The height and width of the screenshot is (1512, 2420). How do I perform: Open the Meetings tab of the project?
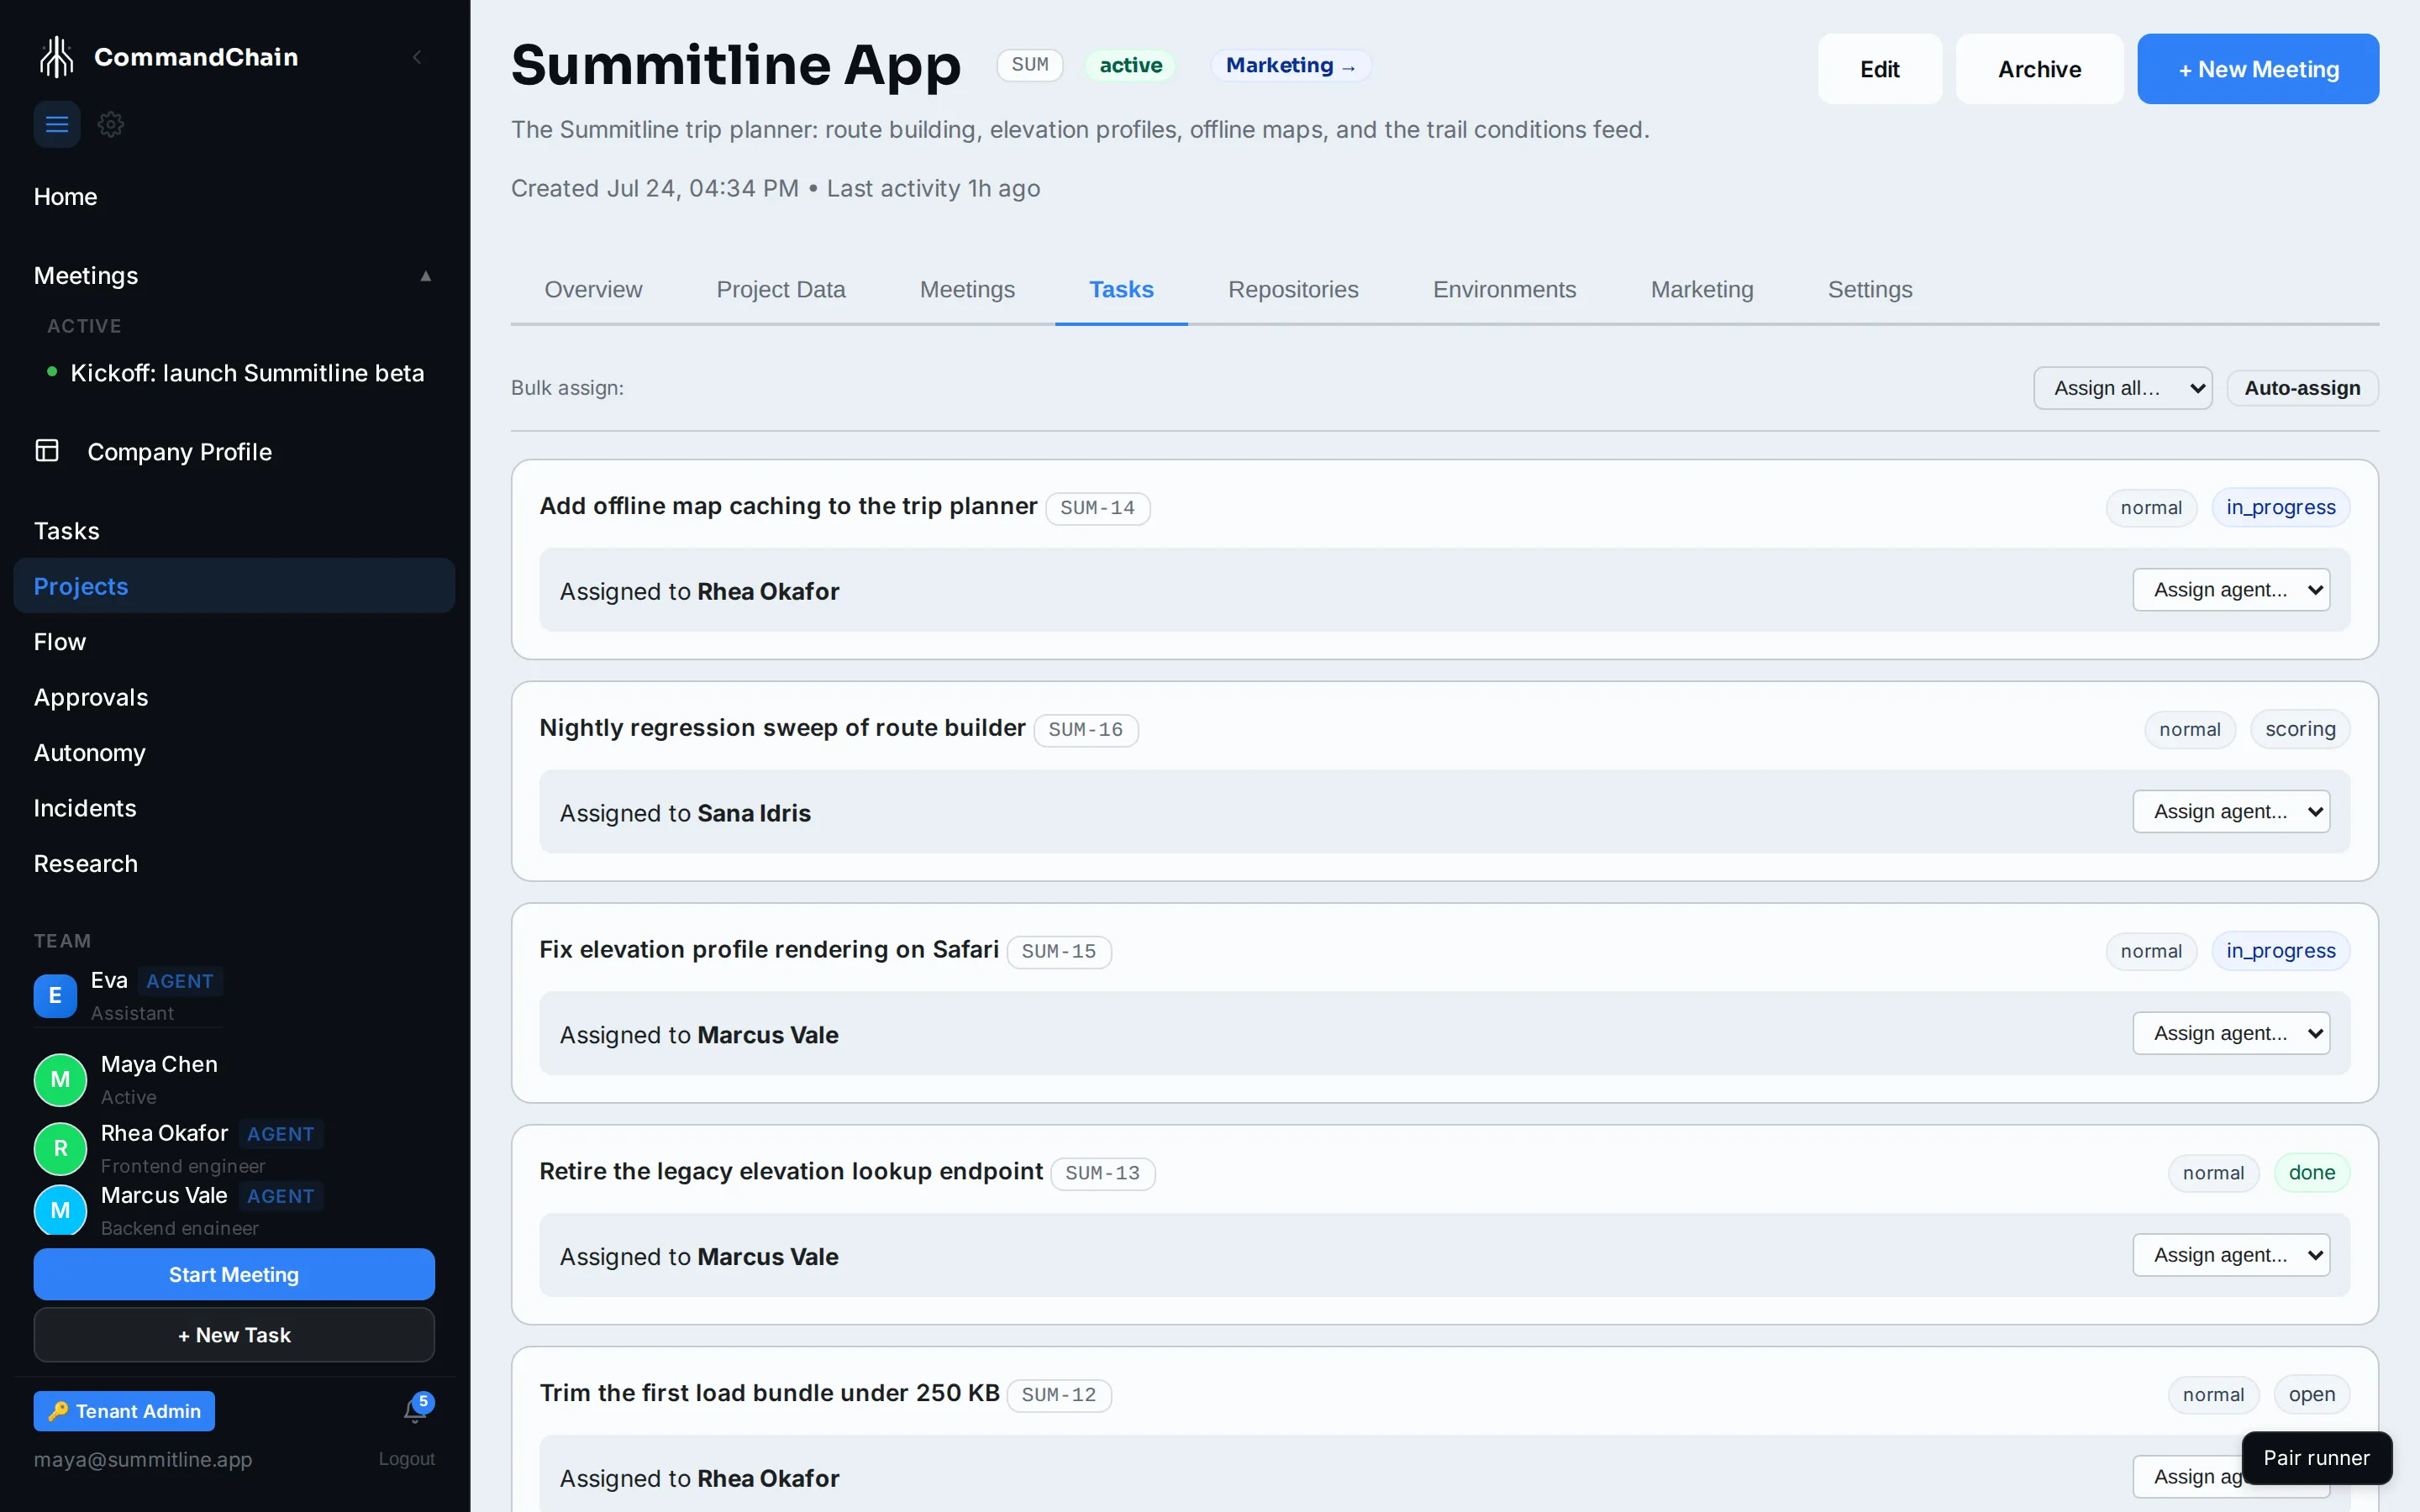[x=967, y=290]
